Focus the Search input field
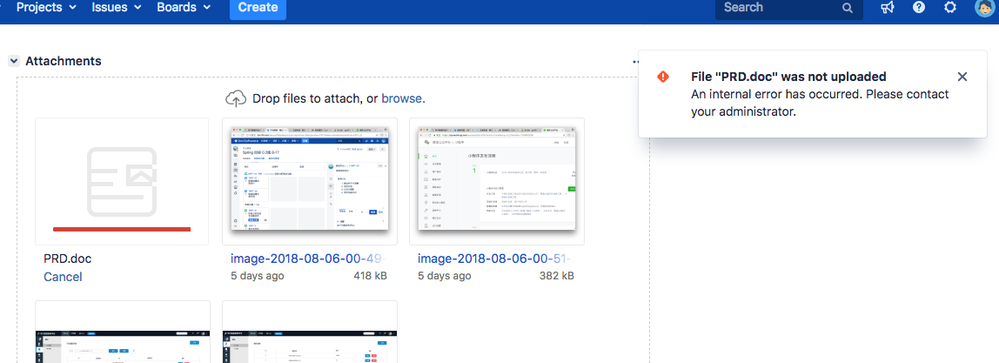 [x=789, y=8]
